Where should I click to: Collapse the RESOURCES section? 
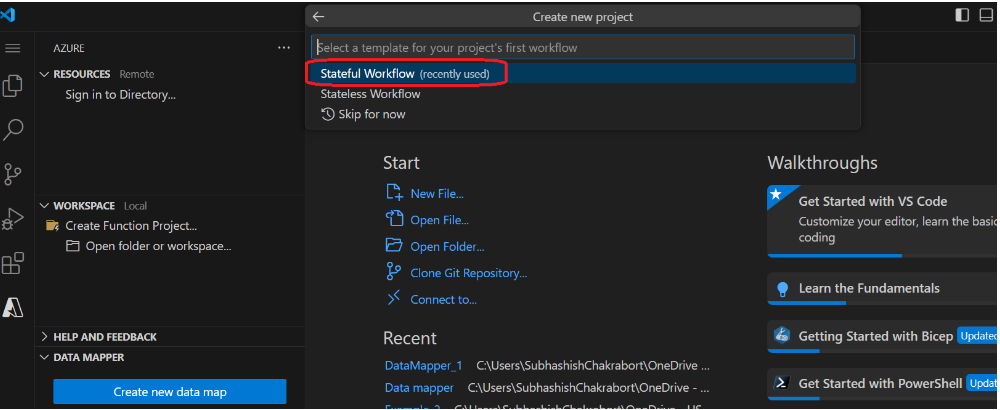point(44,74)
